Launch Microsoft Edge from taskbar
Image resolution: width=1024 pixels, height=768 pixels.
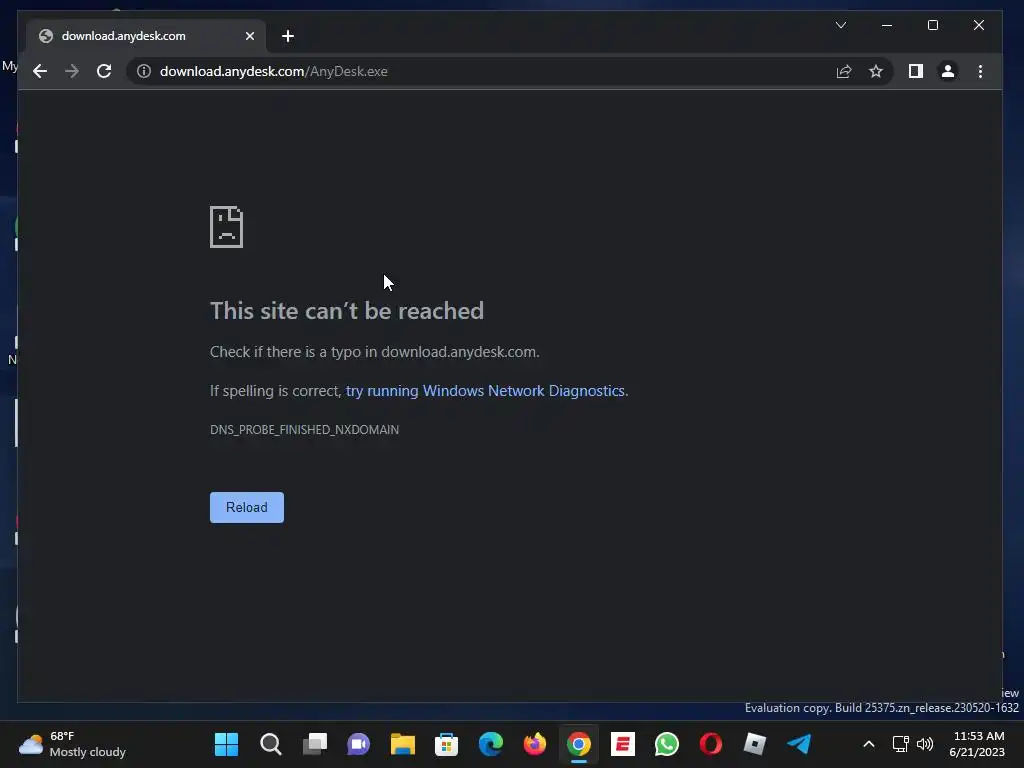490,744
